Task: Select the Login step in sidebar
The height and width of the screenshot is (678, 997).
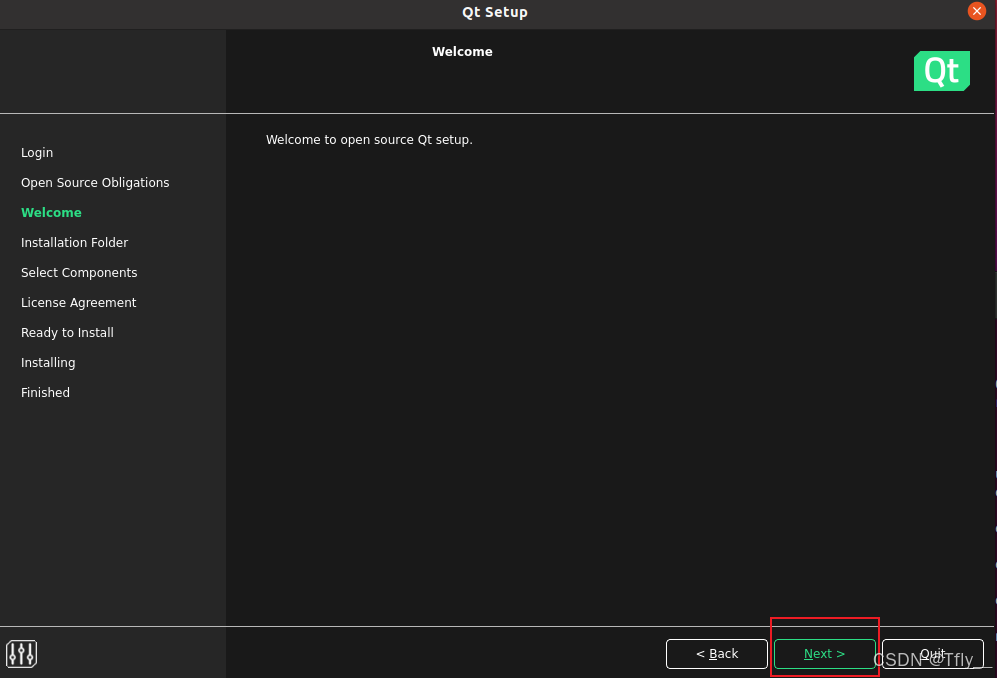Action: [x=37, y=153]
